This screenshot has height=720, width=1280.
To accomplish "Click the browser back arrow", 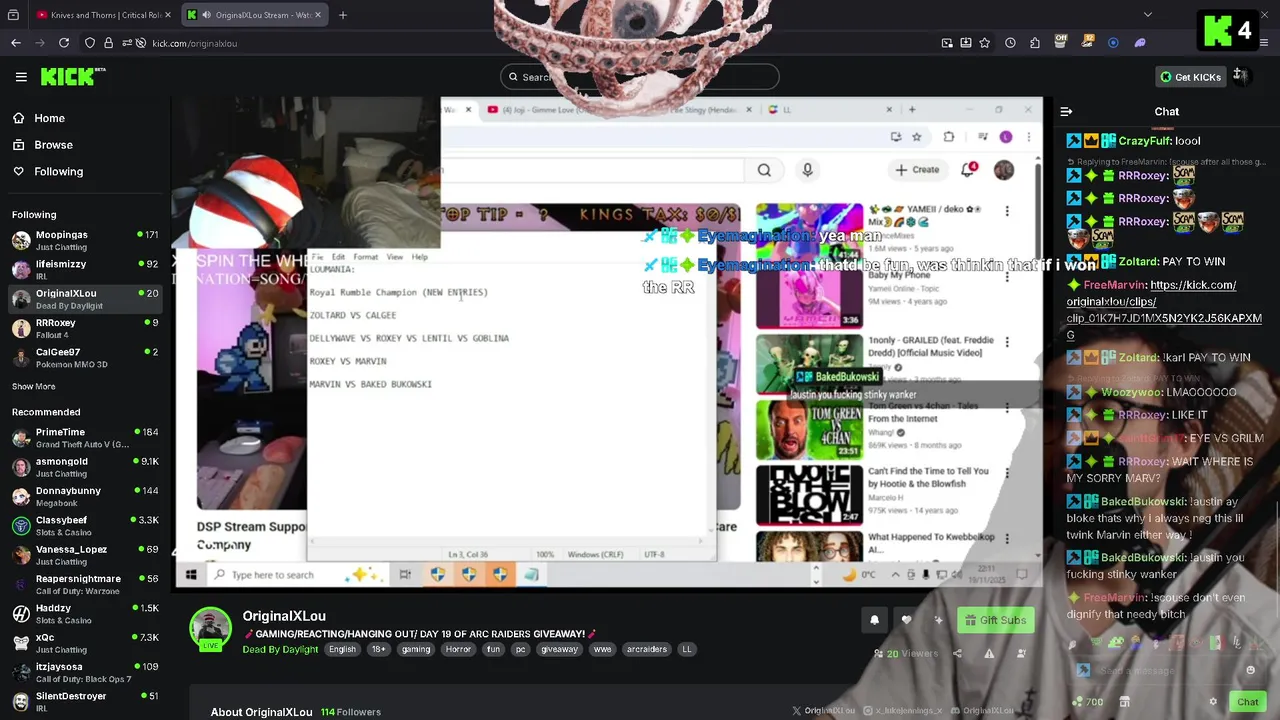I will (x=16, y=43).
